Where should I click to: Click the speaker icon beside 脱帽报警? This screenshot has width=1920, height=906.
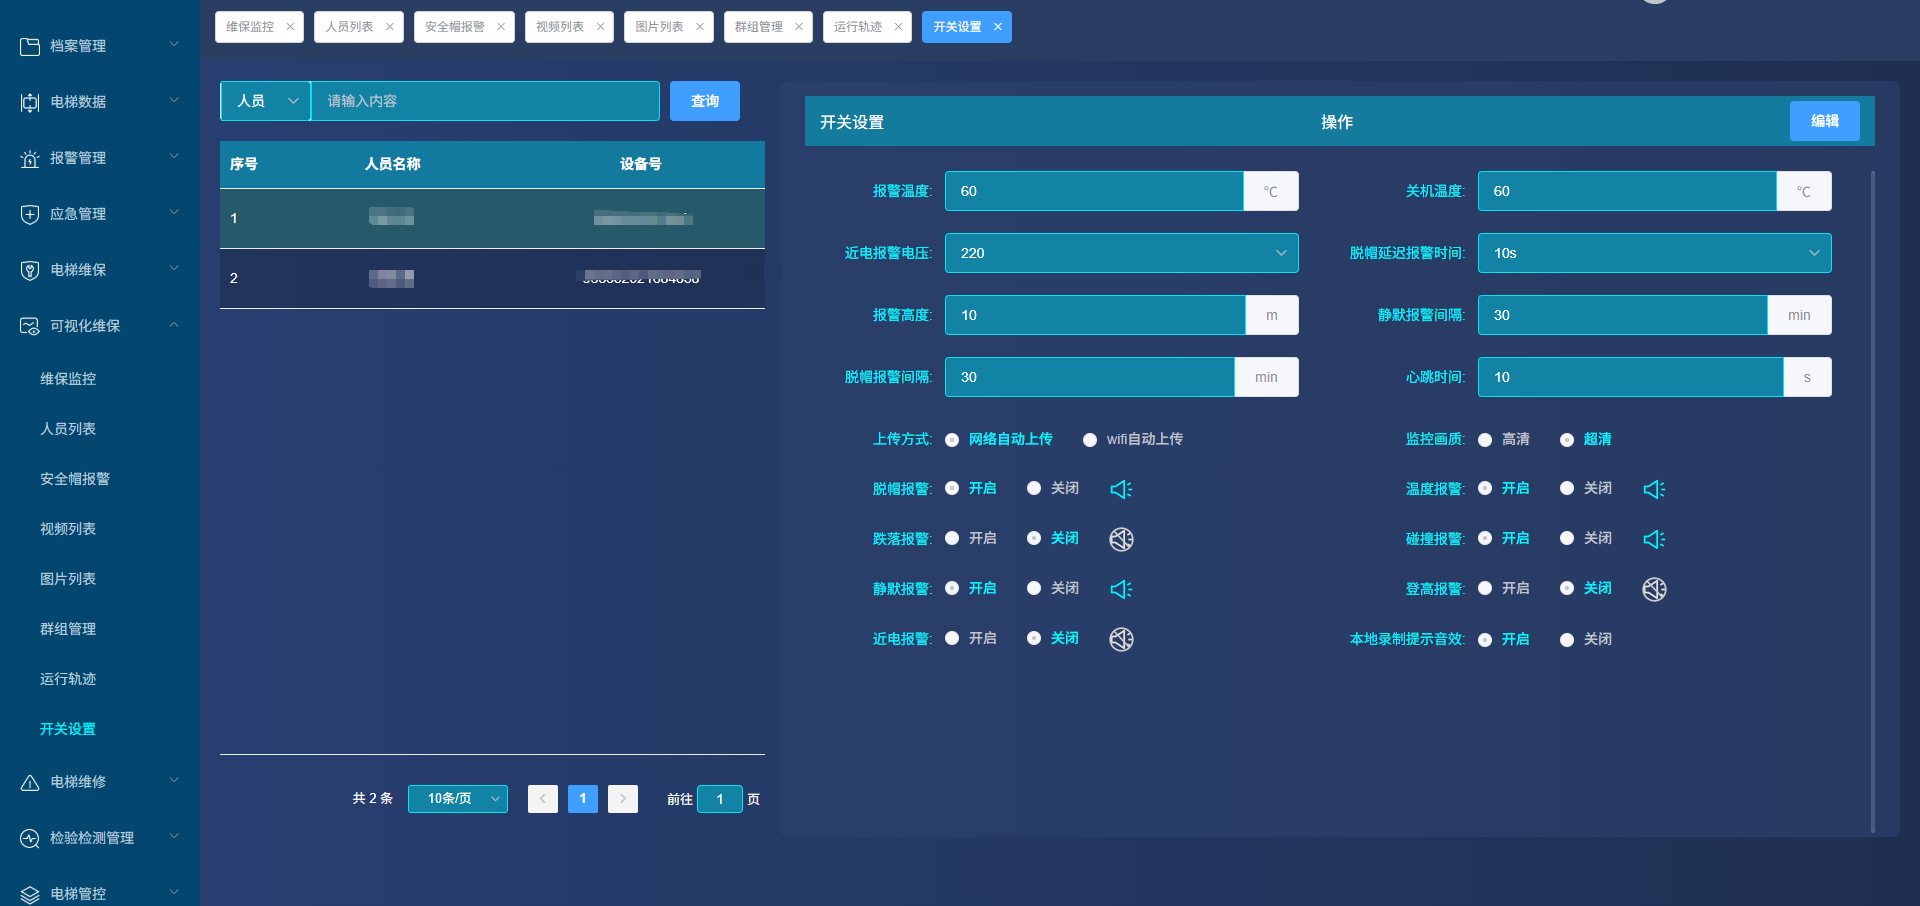point(1121,489)
